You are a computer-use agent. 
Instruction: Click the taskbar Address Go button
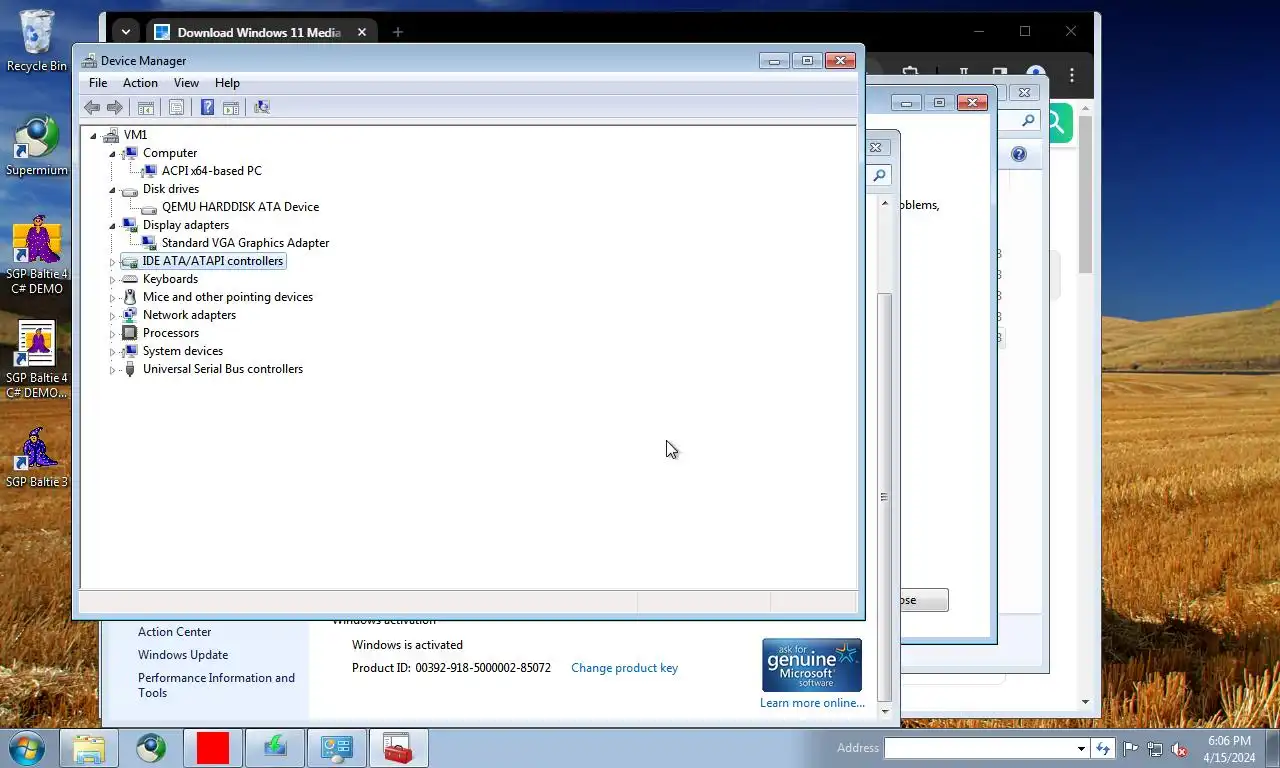(x=1103, y=748)
